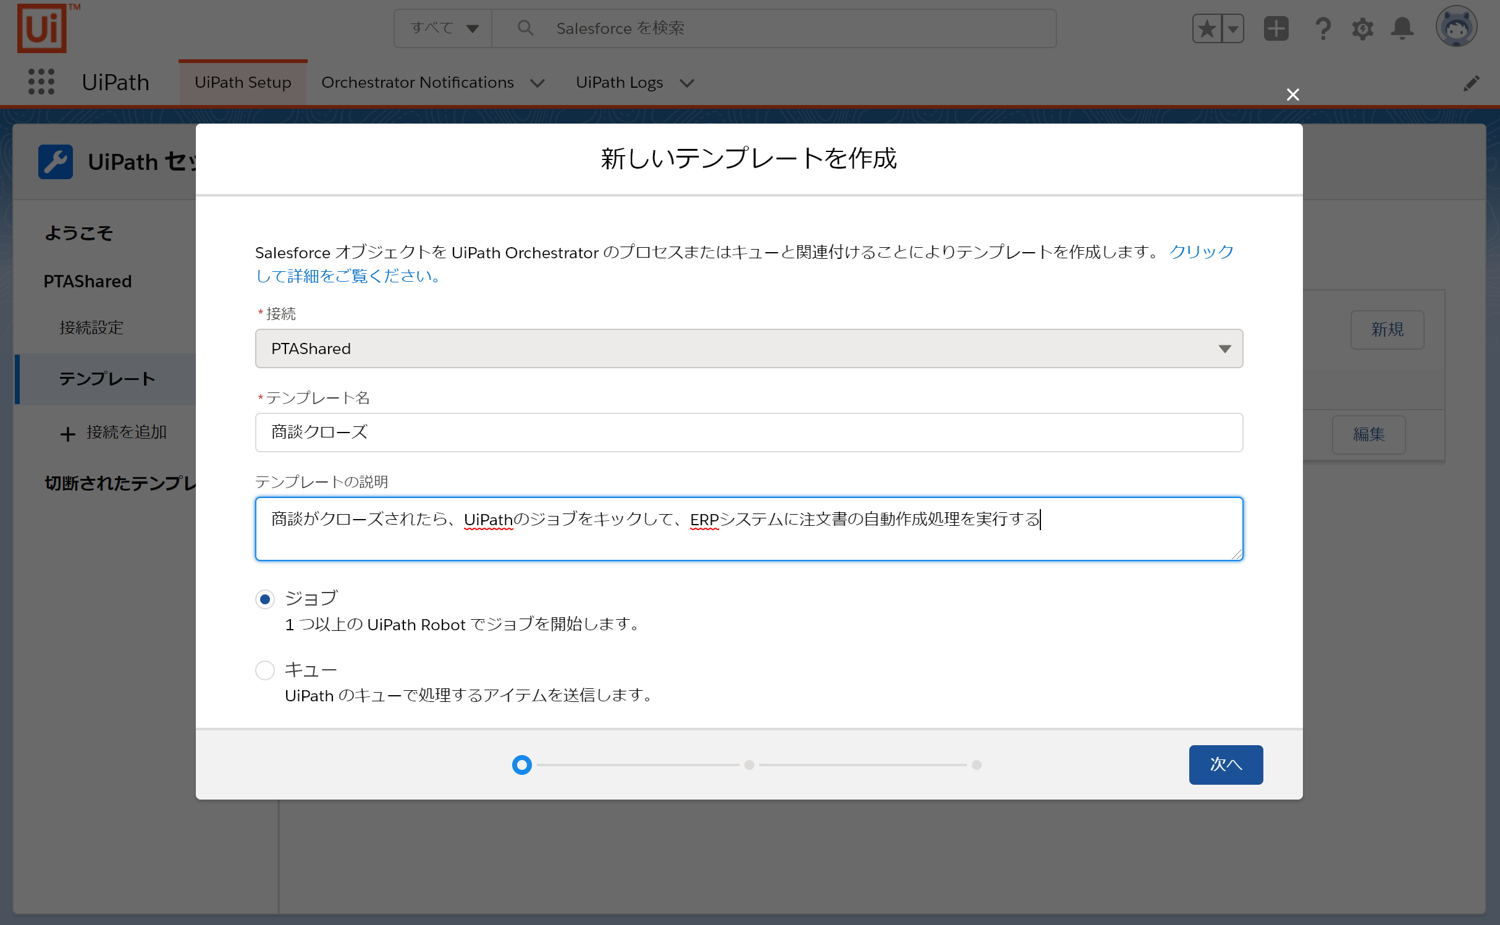Select the キュー radio button
Image resolution: width=1500 pixels, height=925 pixels.
click(x=265, y=670)
